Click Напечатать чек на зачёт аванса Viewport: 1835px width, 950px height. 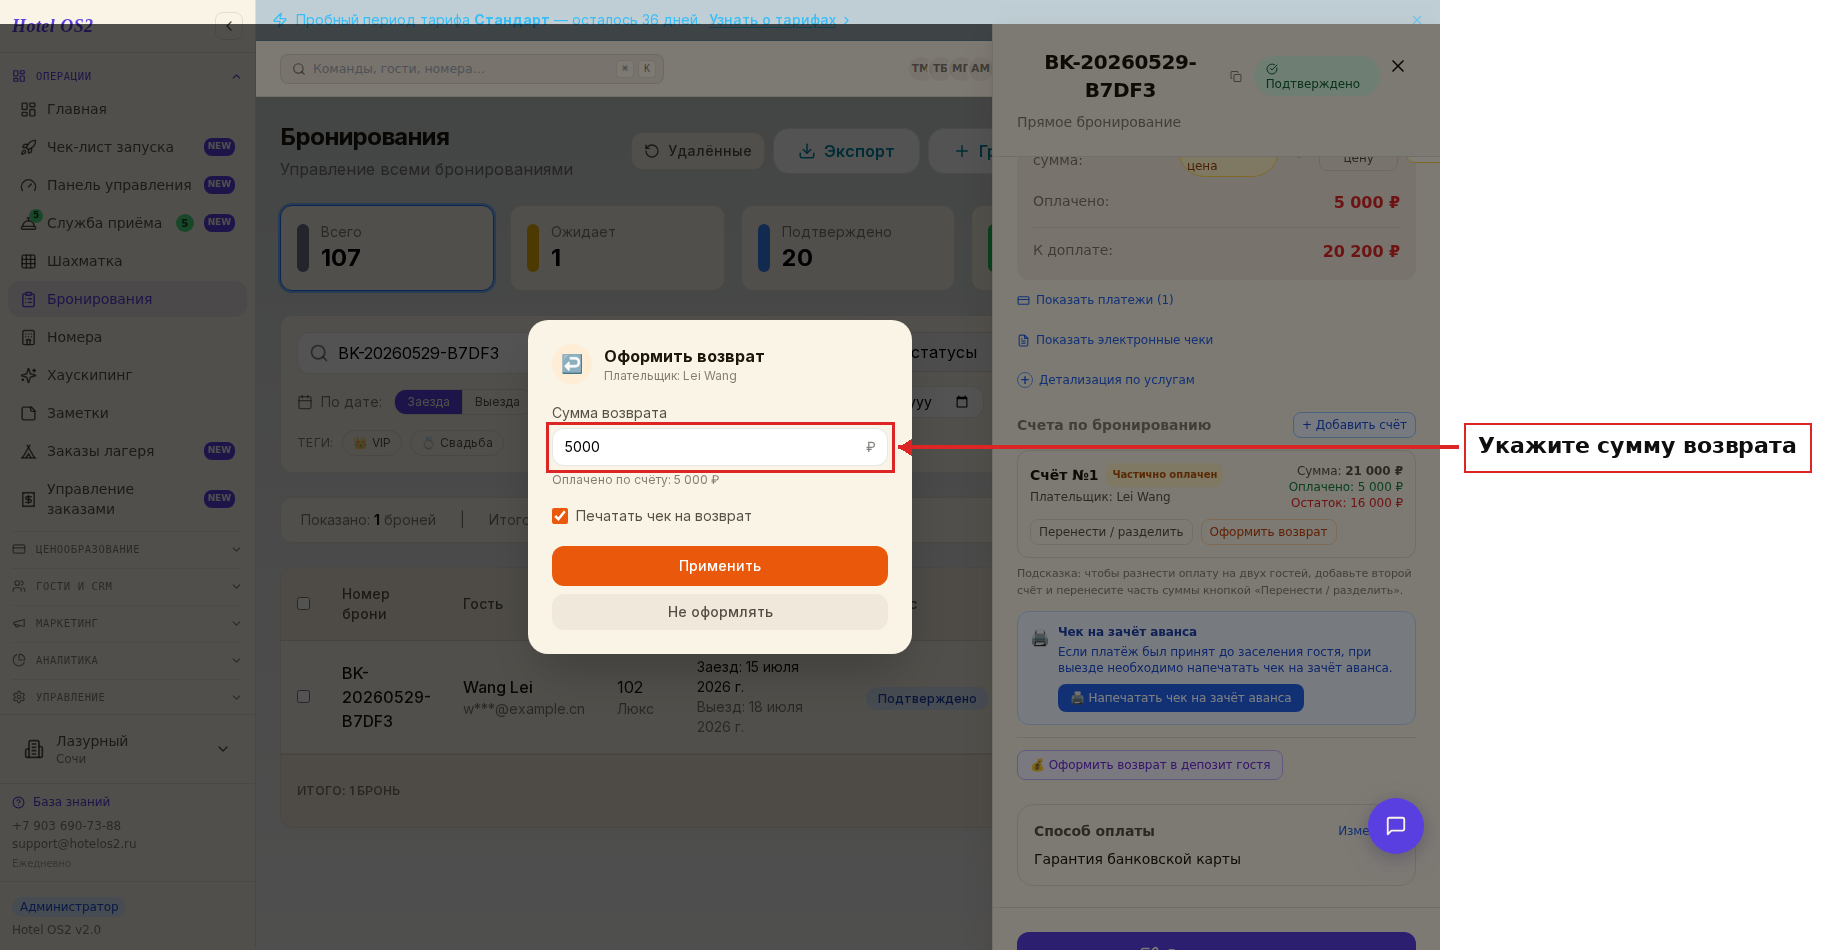click(x=1180, y=698)
